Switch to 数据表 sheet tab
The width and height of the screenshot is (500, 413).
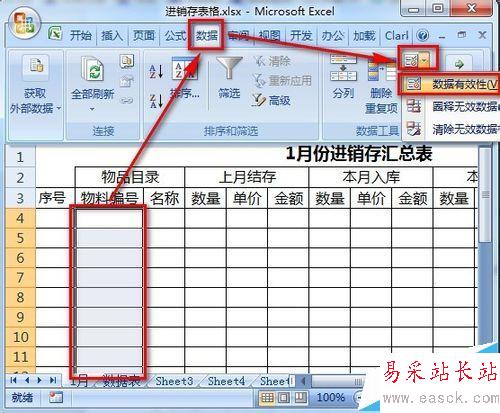tap(122, 381)
